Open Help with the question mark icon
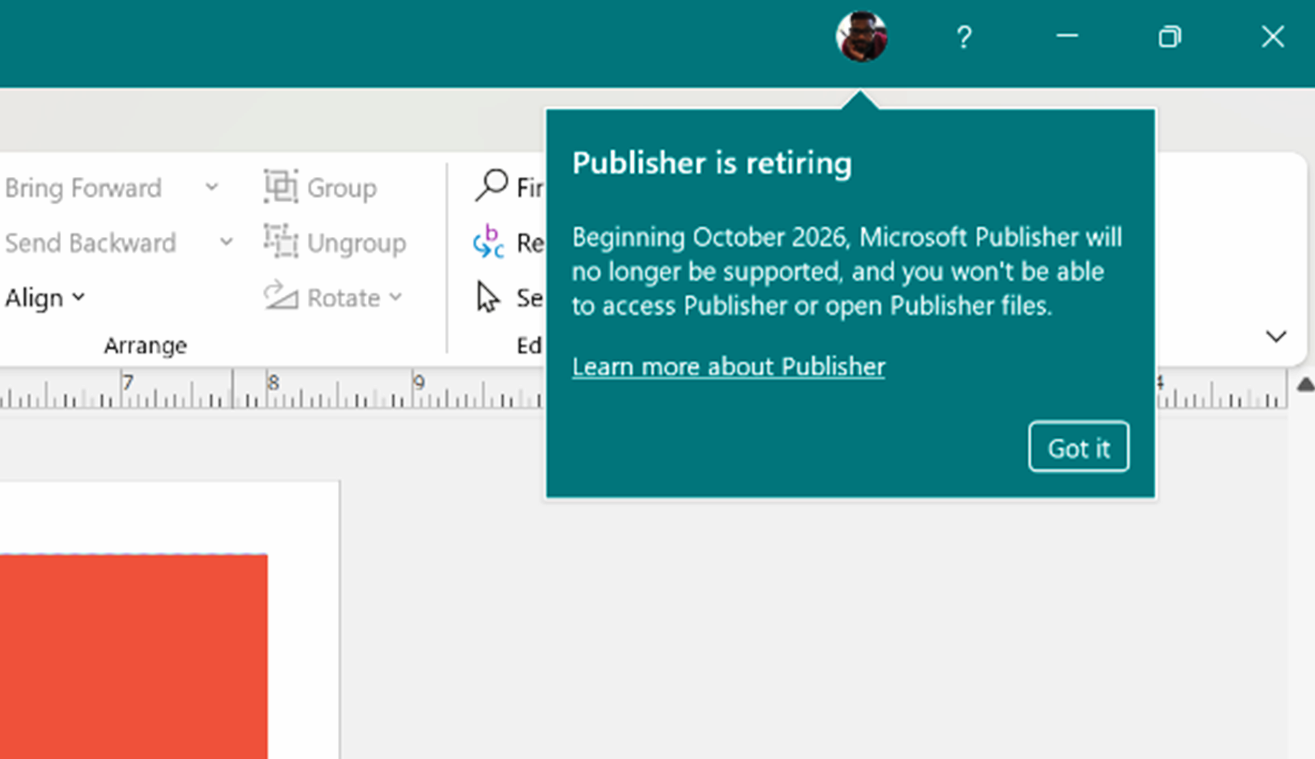The image size is (1315, 759). point(963,38)
